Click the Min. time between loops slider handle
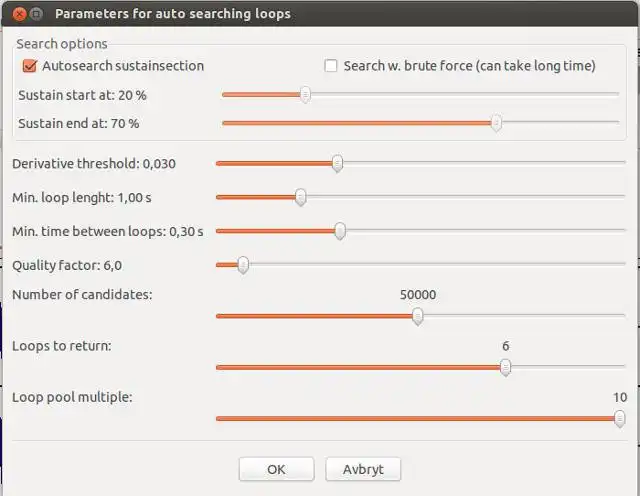The width and height of the screenshot is (640, 496). point(339,231)
